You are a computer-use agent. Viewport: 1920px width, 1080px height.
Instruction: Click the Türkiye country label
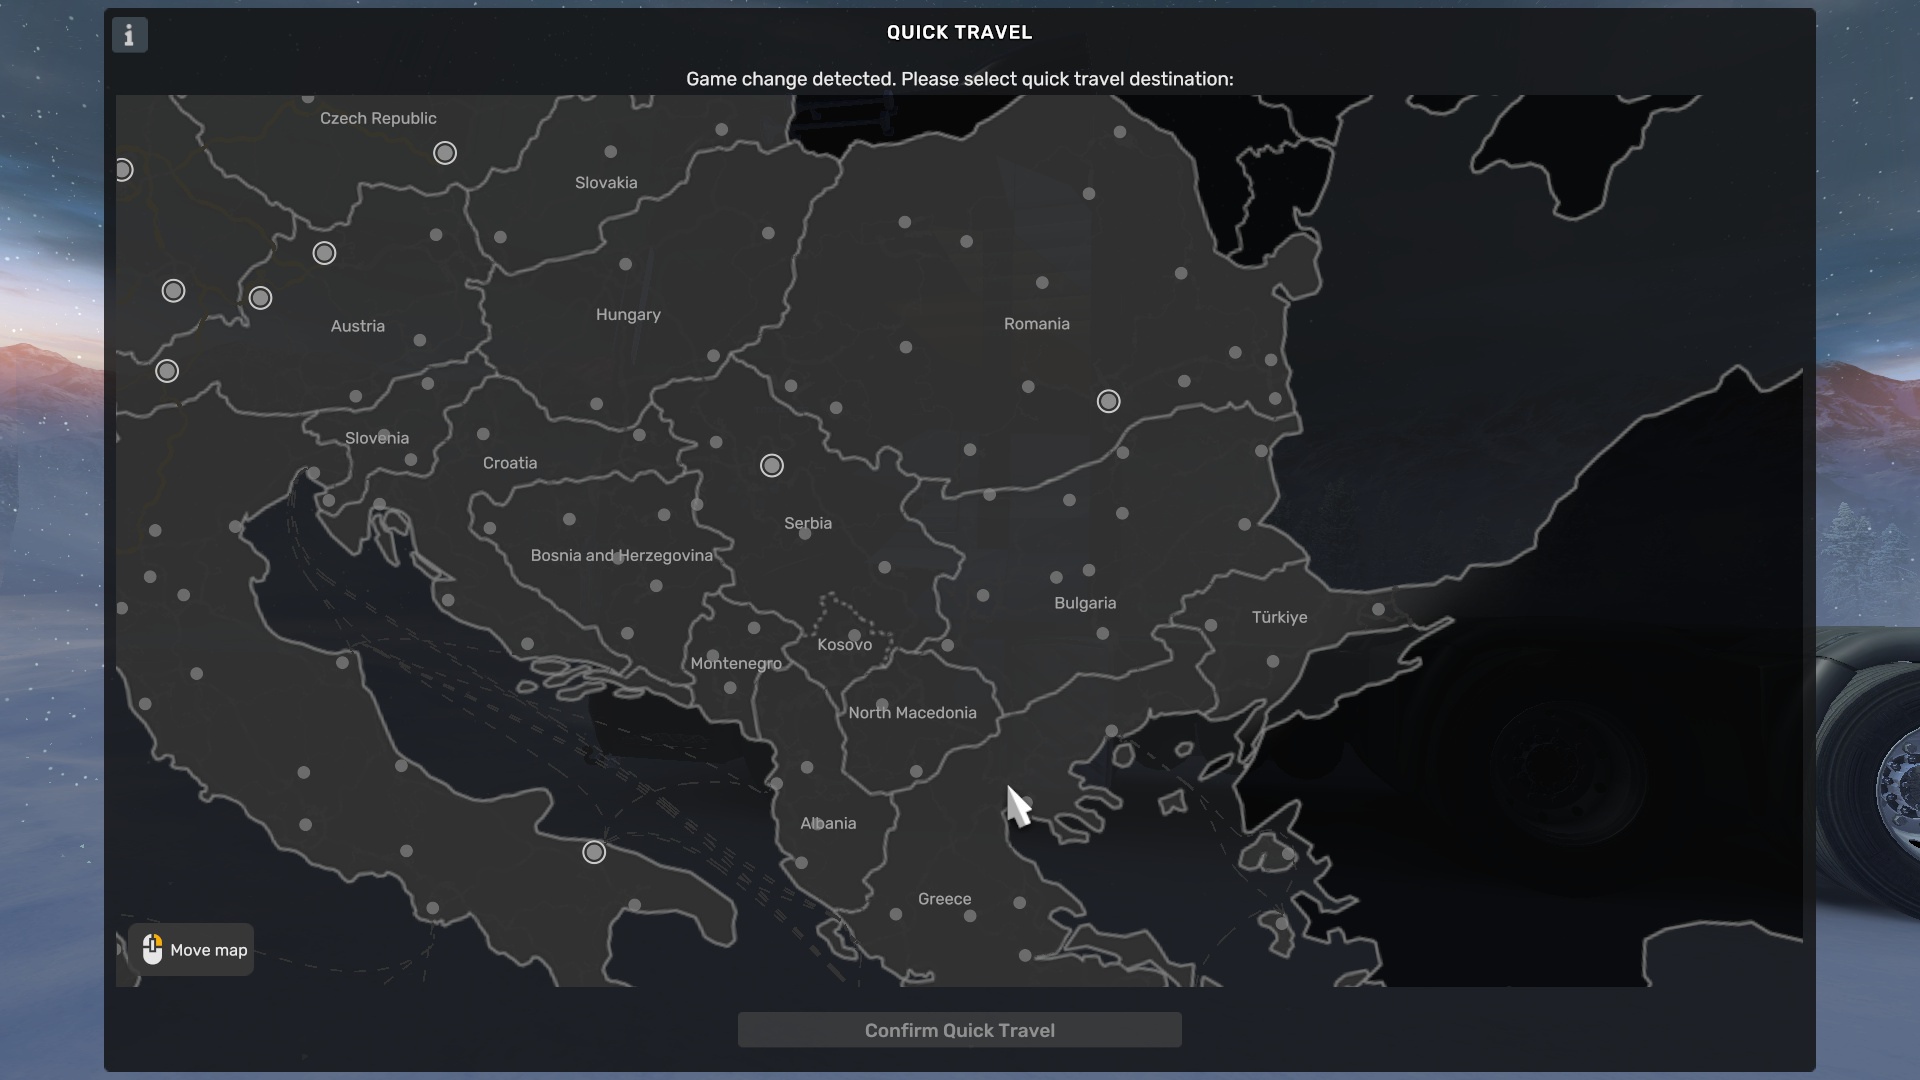point(1279,617)
